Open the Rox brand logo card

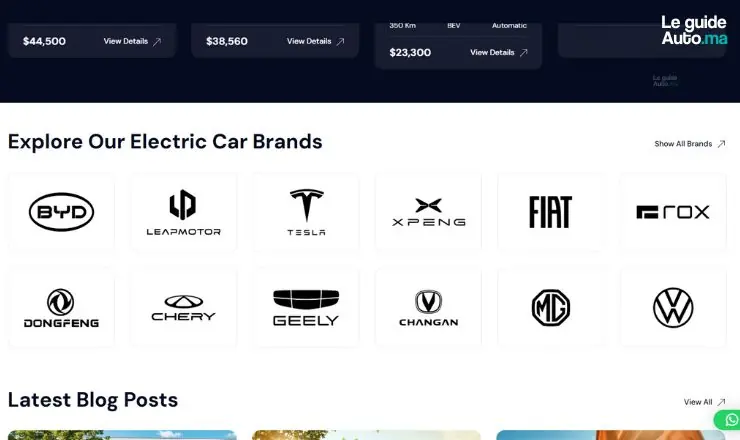pos(673,212)
